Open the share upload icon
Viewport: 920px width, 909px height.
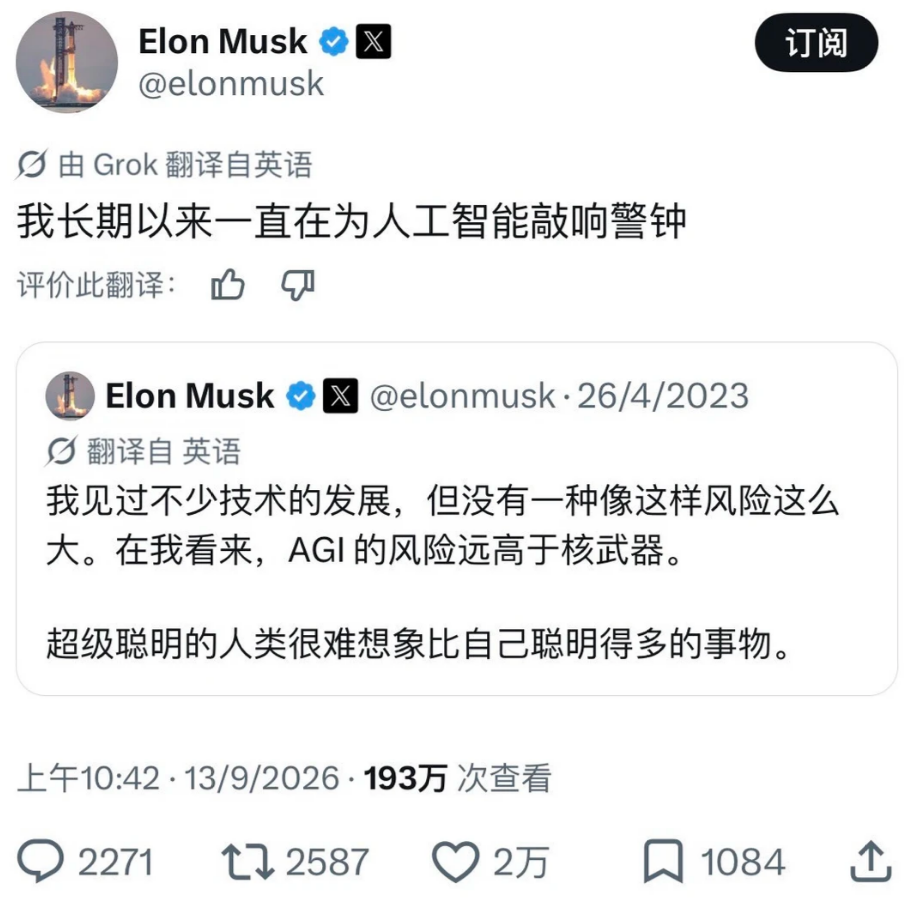pyautogui.click(x=871, y=861)
